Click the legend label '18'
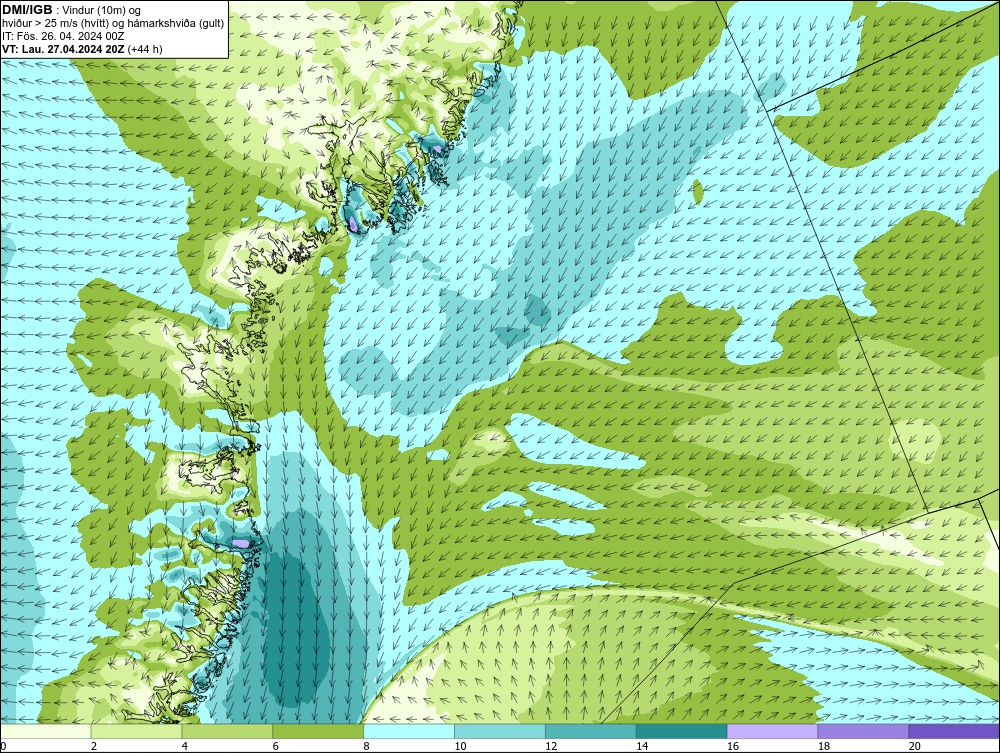The height and width of the screenshot is (753, 1000). coord(823,746)
